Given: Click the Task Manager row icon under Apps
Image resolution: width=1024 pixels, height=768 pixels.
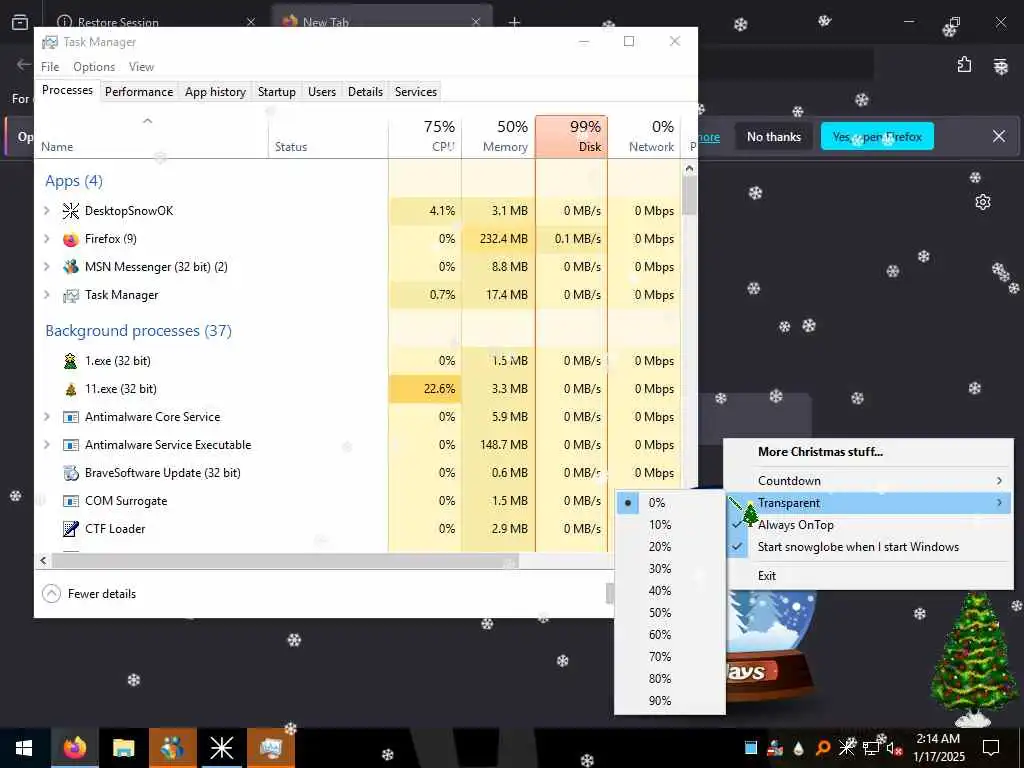Looking at the screenshot, I should coord(71,295).
